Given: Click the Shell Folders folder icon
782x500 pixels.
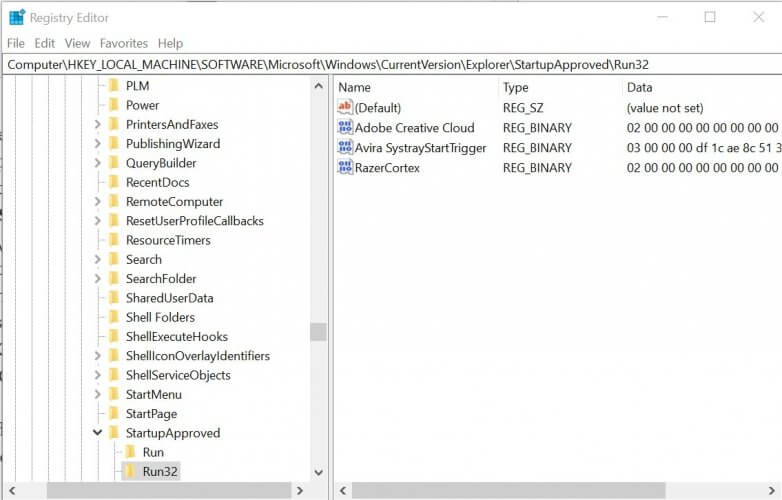Looking at the screenshot, I should click(x=114, y=317).
